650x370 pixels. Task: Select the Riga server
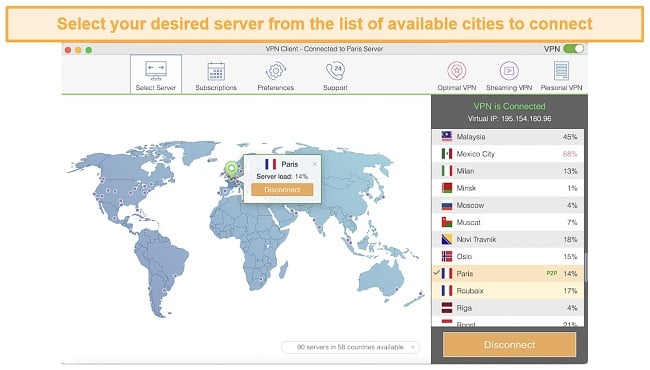tap(508, 308)
